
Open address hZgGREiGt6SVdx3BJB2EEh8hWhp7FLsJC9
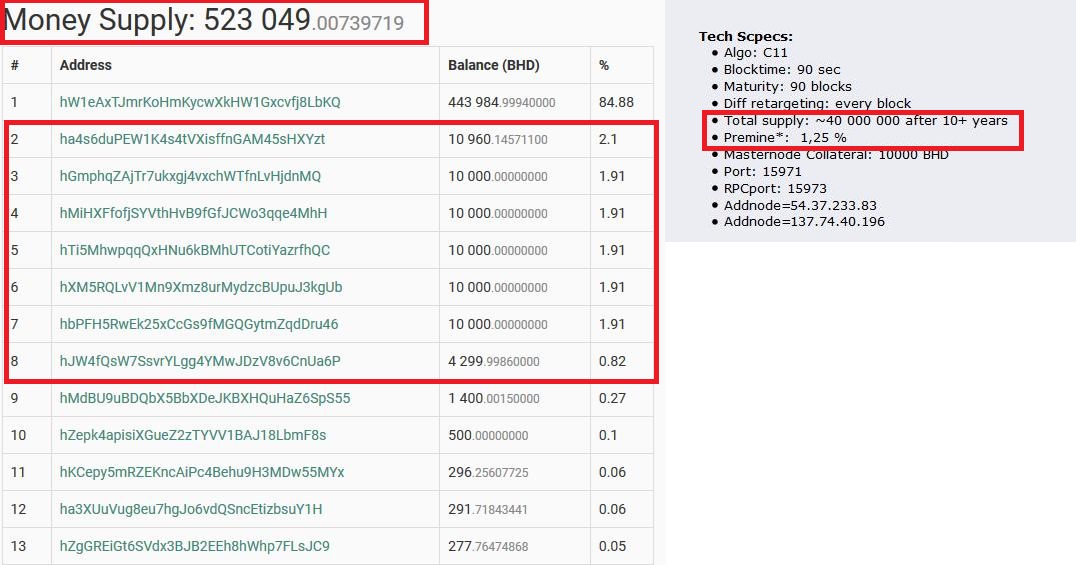tap(195, 547)
